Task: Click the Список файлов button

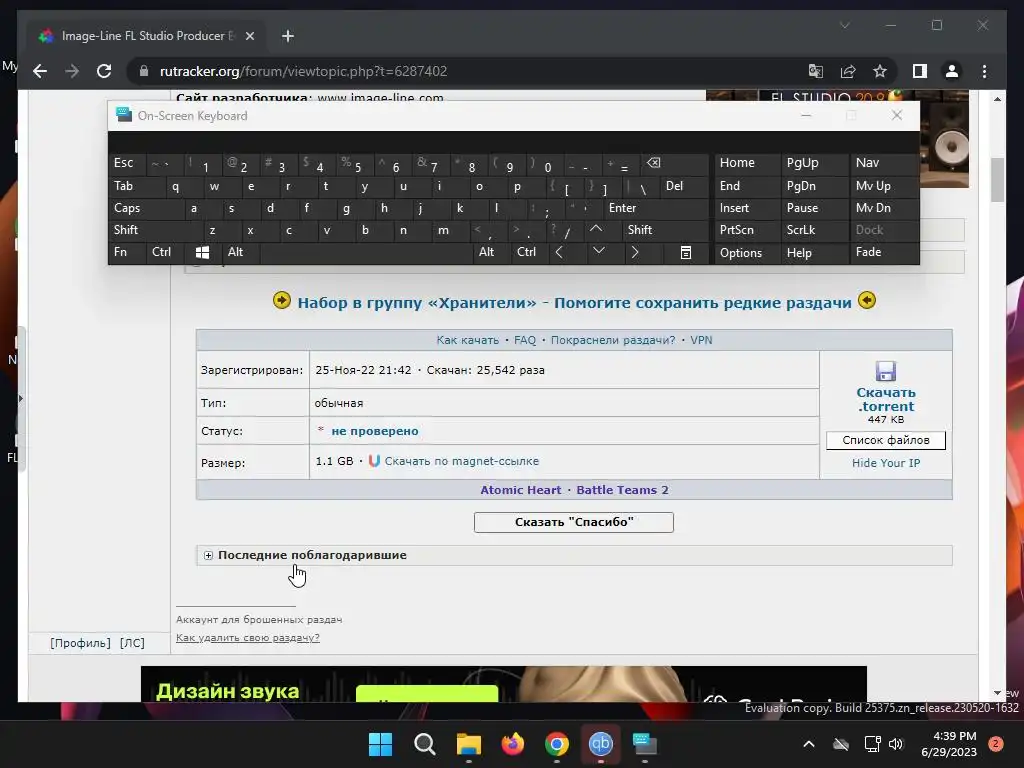Action: pyautogui.click(x=886, y=440)
